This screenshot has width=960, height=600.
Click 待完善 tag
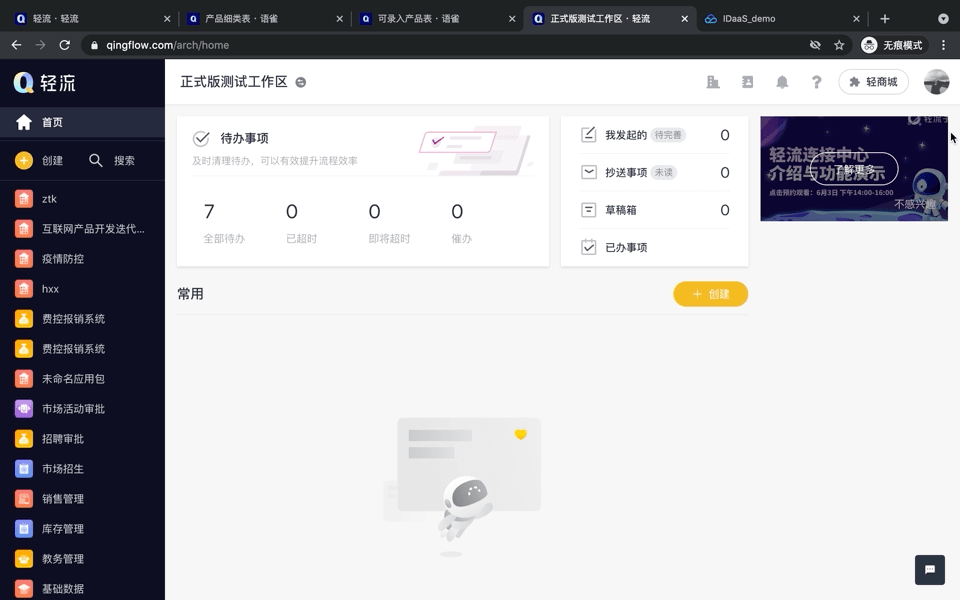pyautogui.click(x=668, y=135)
